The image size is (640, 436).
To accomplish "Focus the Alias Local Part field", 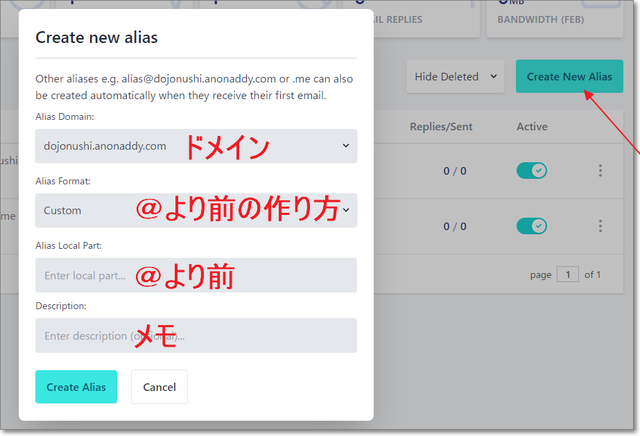I will pyautogui.click(x=195, y=275).
